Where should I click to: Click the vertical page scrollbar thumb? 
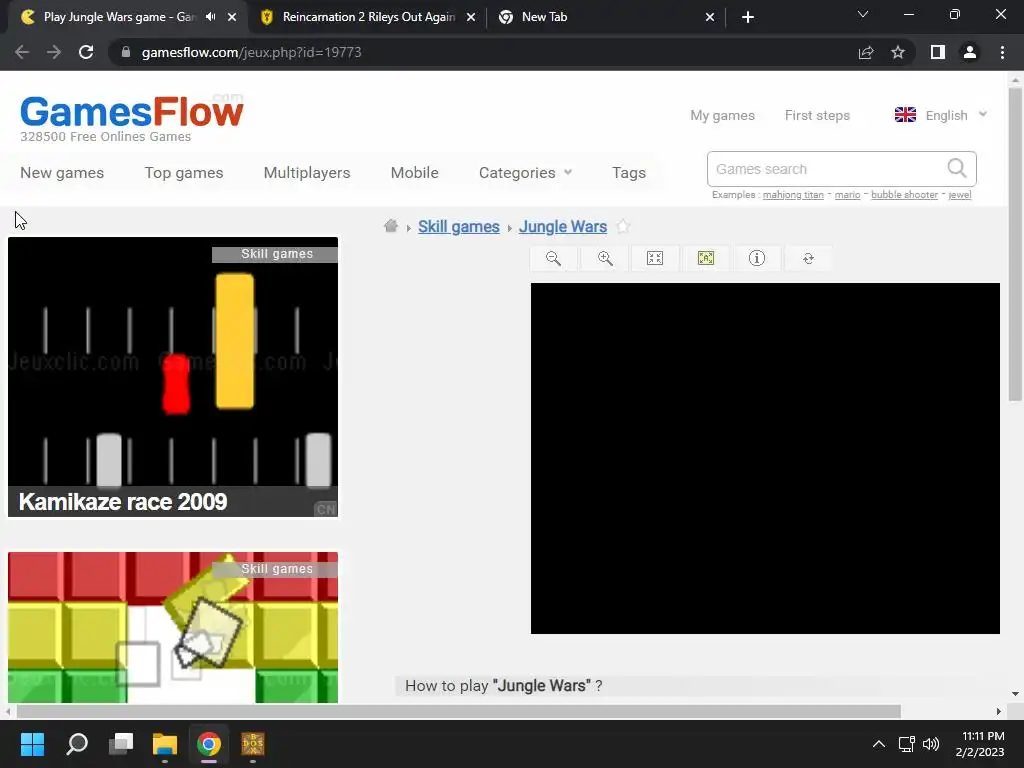pos(1015,244)
